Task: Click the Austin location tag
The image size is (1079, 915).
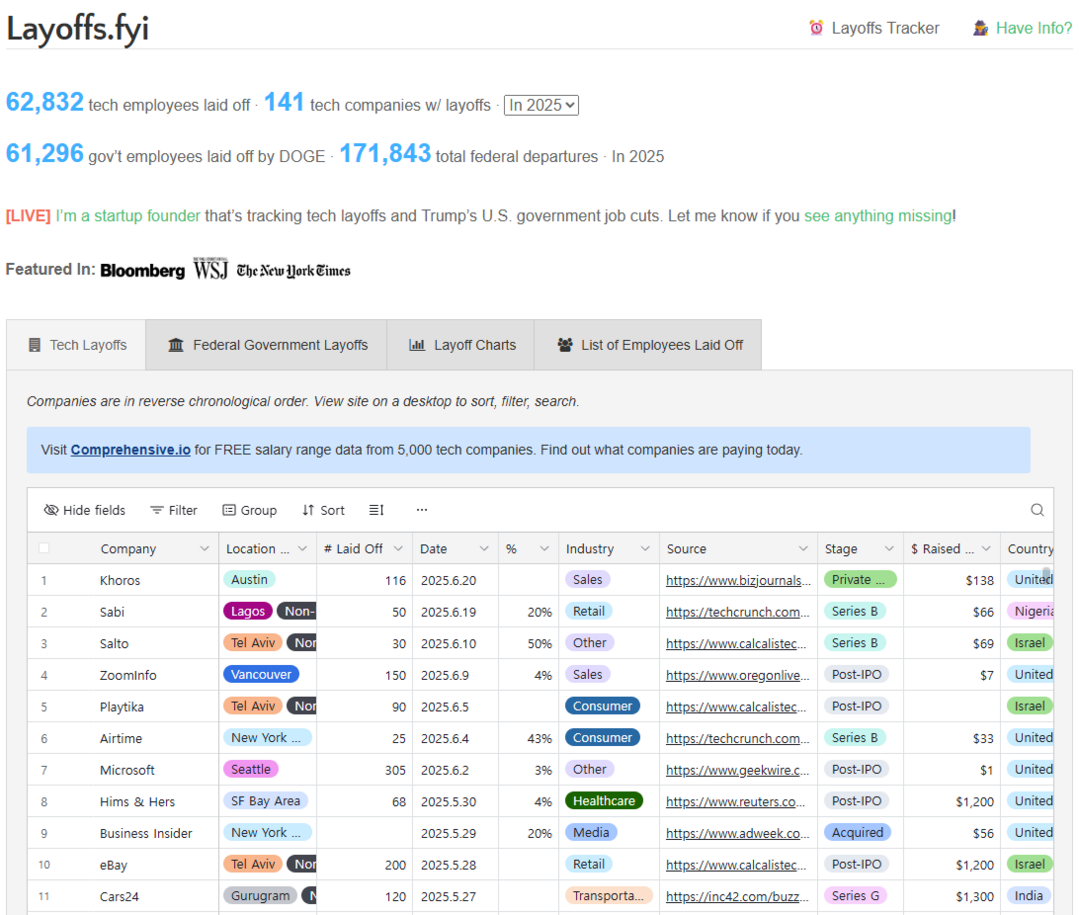Action: 249,579
